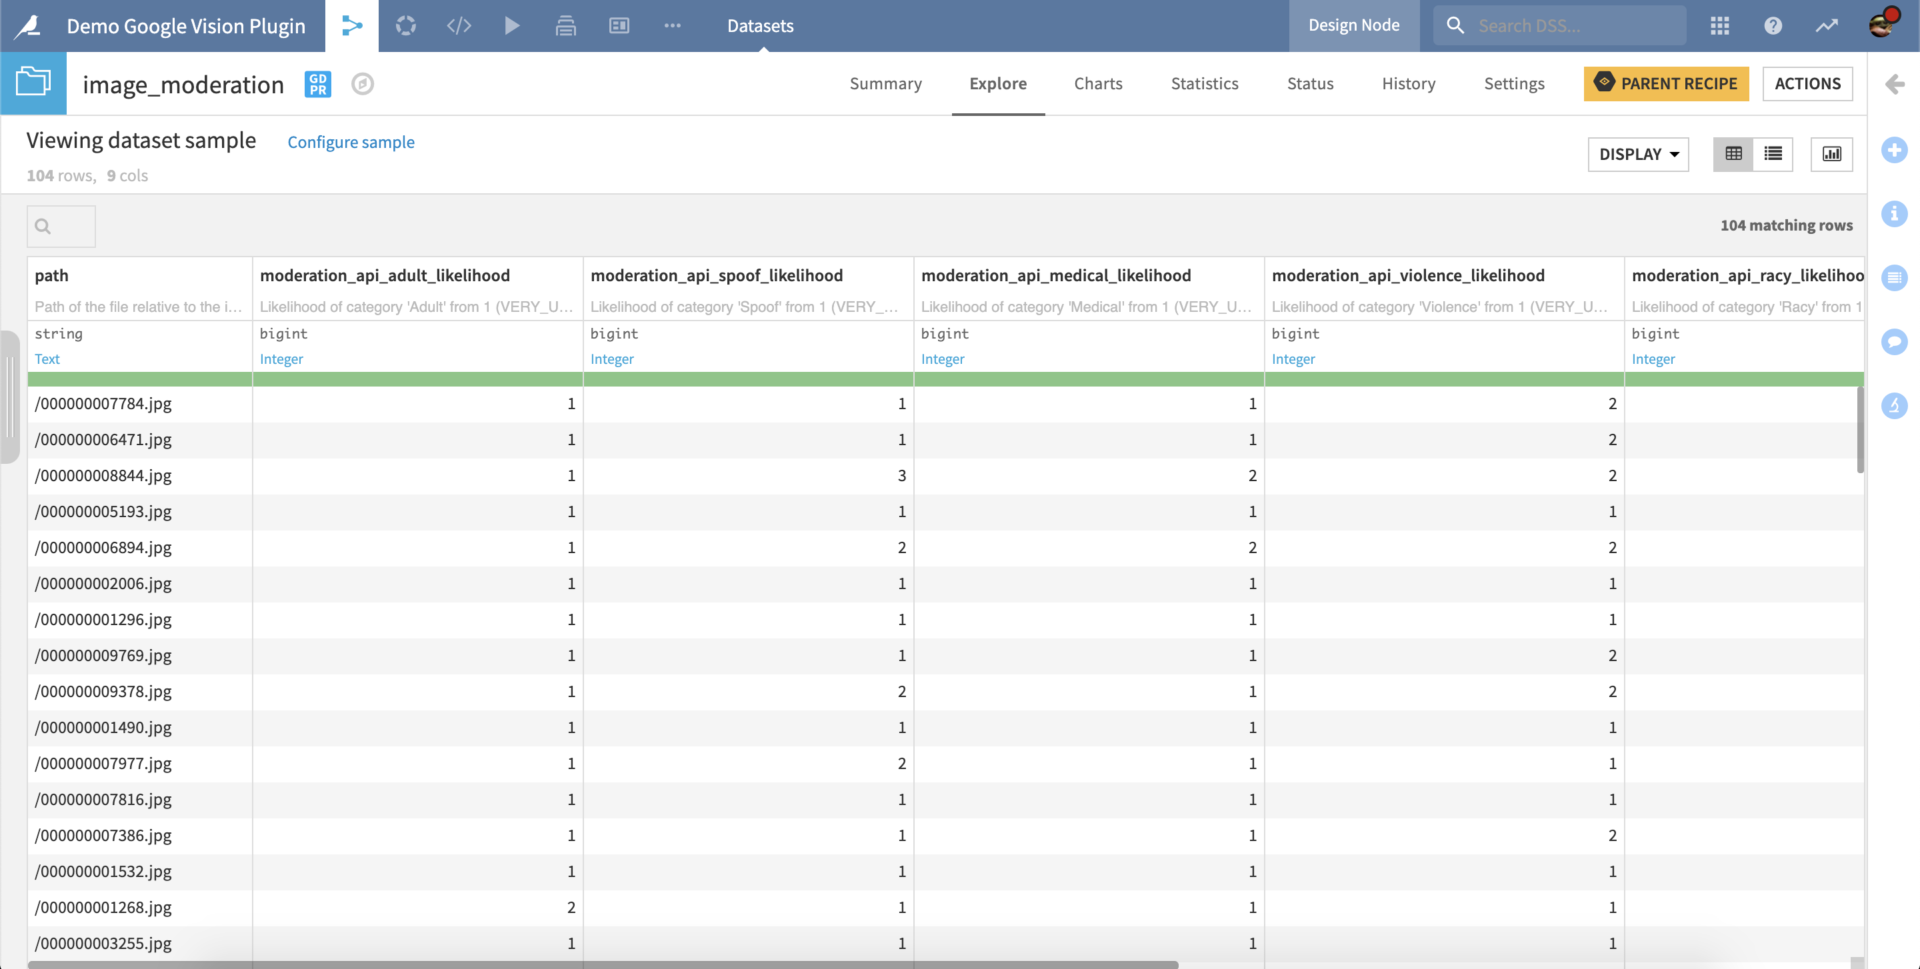Toggle the charts/quick-columns view button
Screen dimensions: 1920x969
(x=1831, y=154)
